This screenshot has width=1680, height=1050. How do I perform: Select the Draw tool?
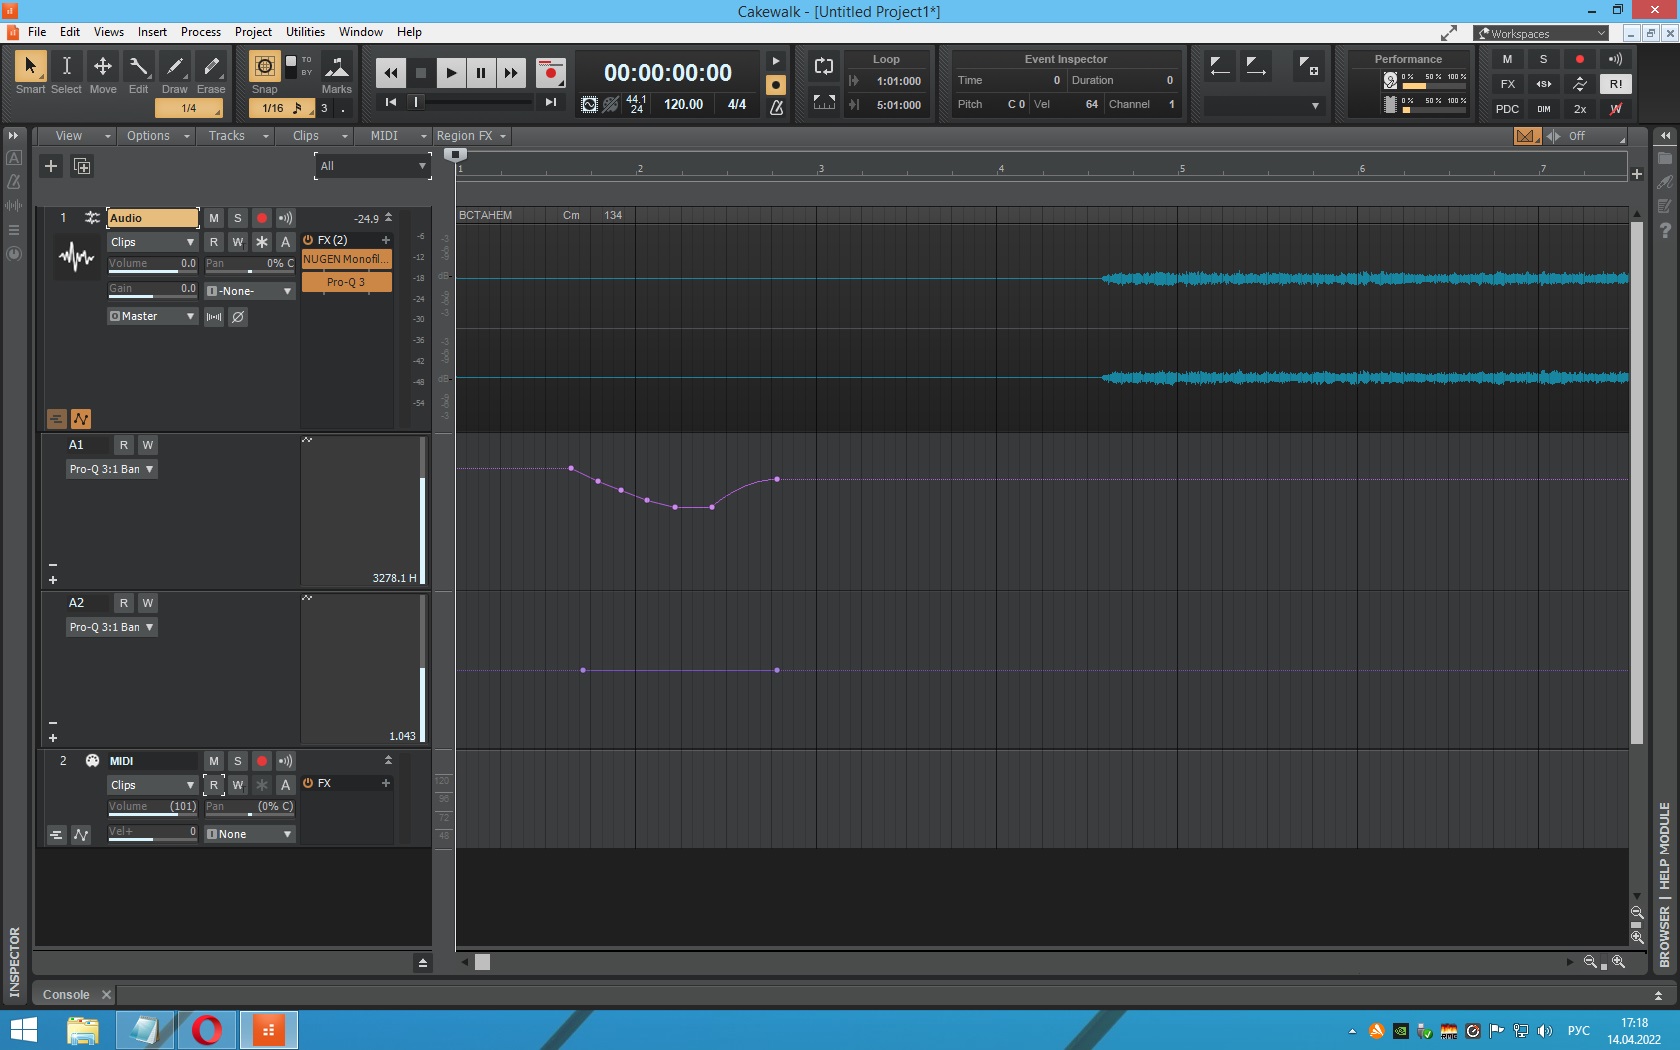(x=175, y=67)
